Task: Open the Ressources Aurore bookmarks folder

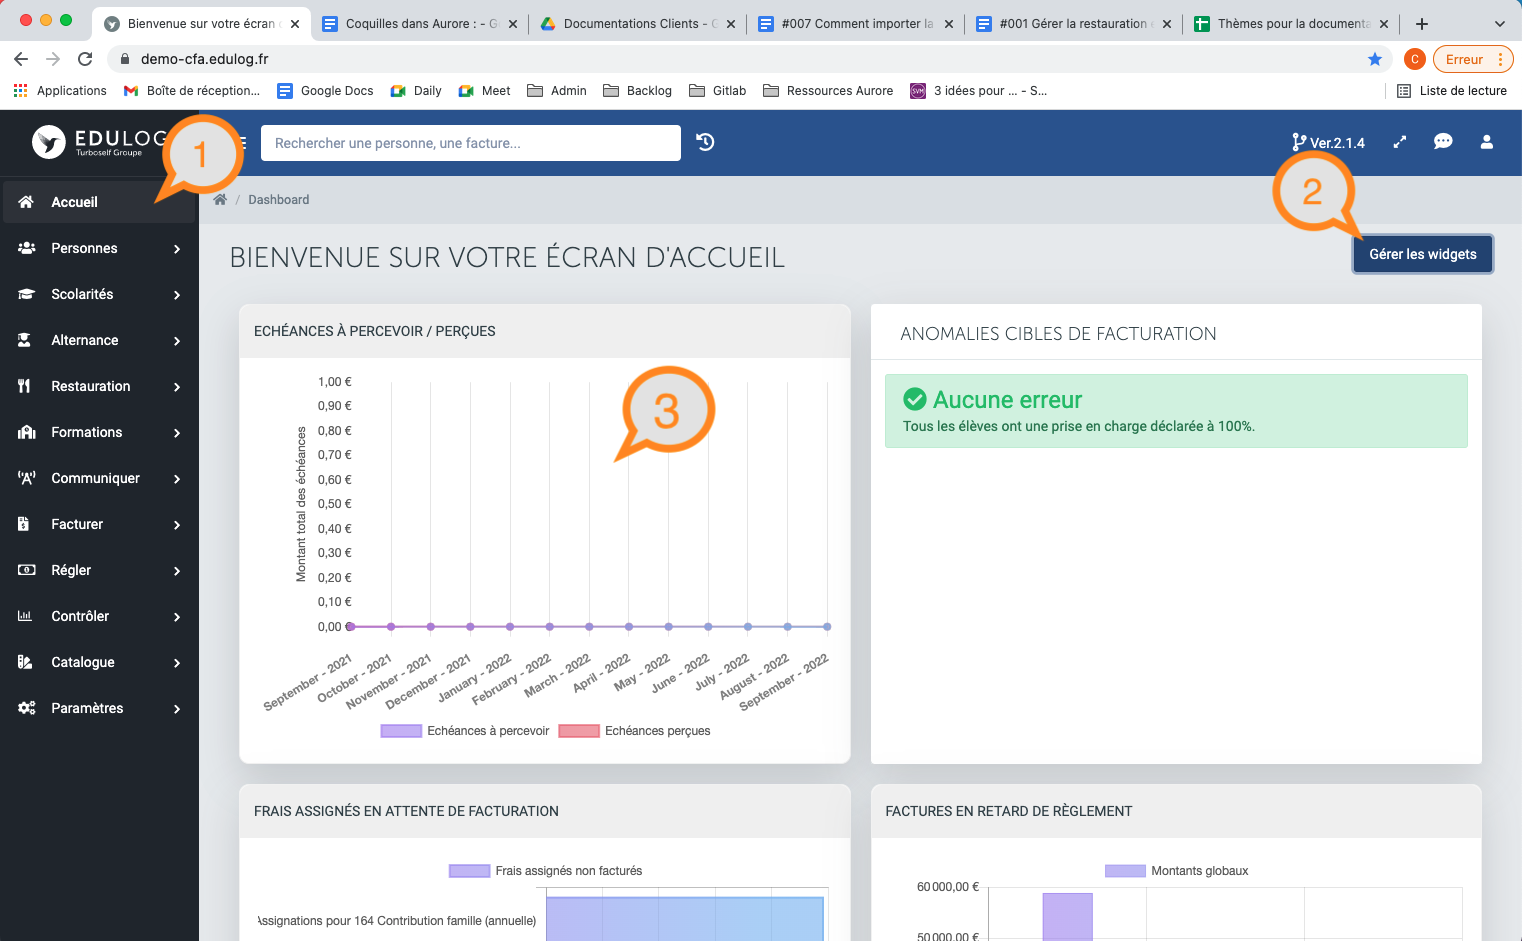Action: (828, 91)
